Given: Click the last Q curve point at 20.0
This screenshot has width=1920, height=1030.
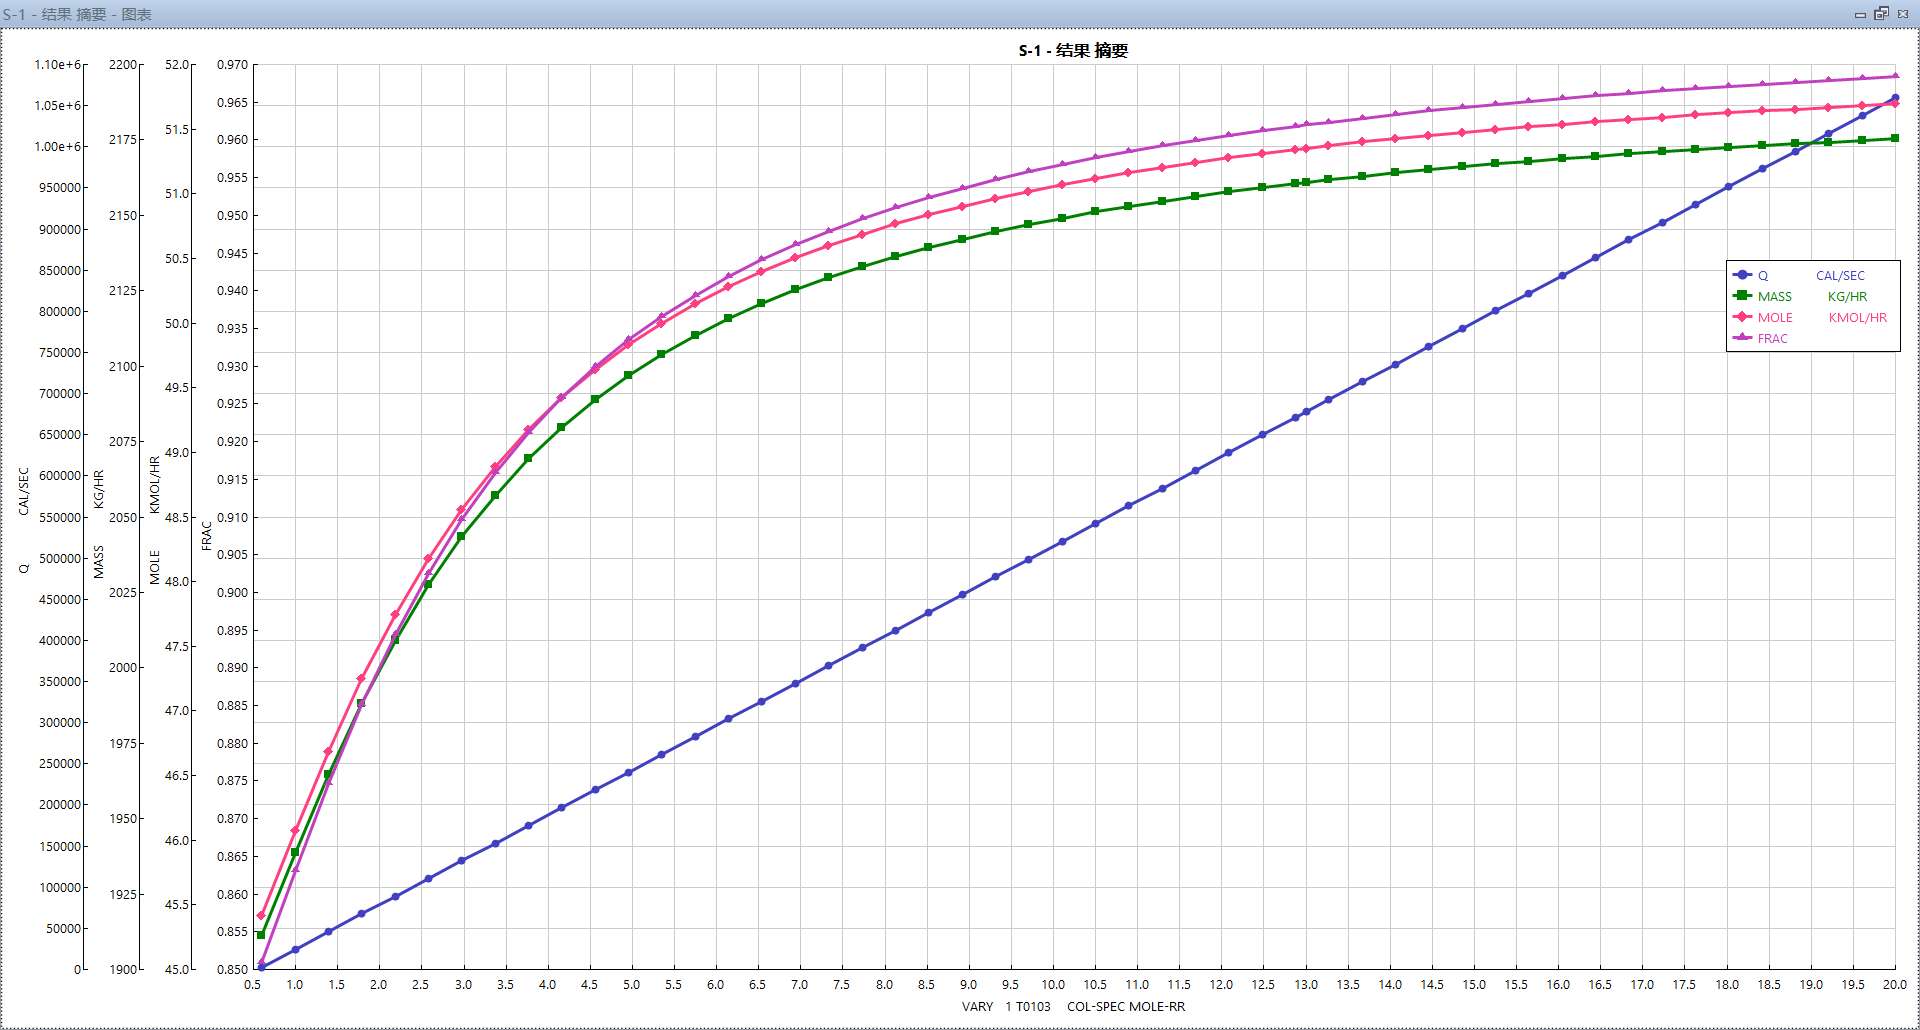Looking at the screenshot, I should (1895, 98).
